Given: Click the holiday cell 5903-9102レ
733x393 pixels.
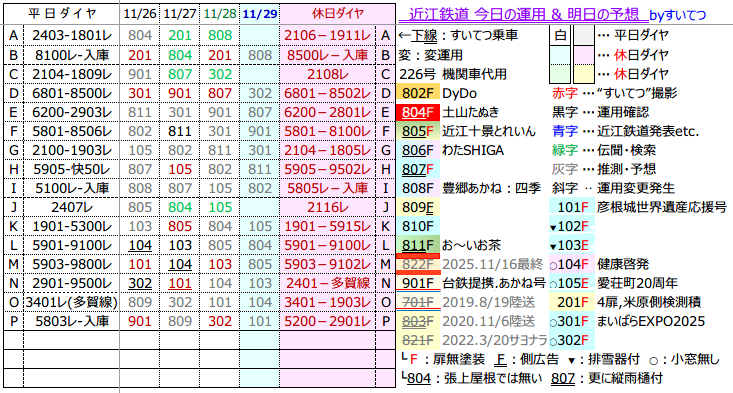Looking at the screenshot, I should (328, 264).
